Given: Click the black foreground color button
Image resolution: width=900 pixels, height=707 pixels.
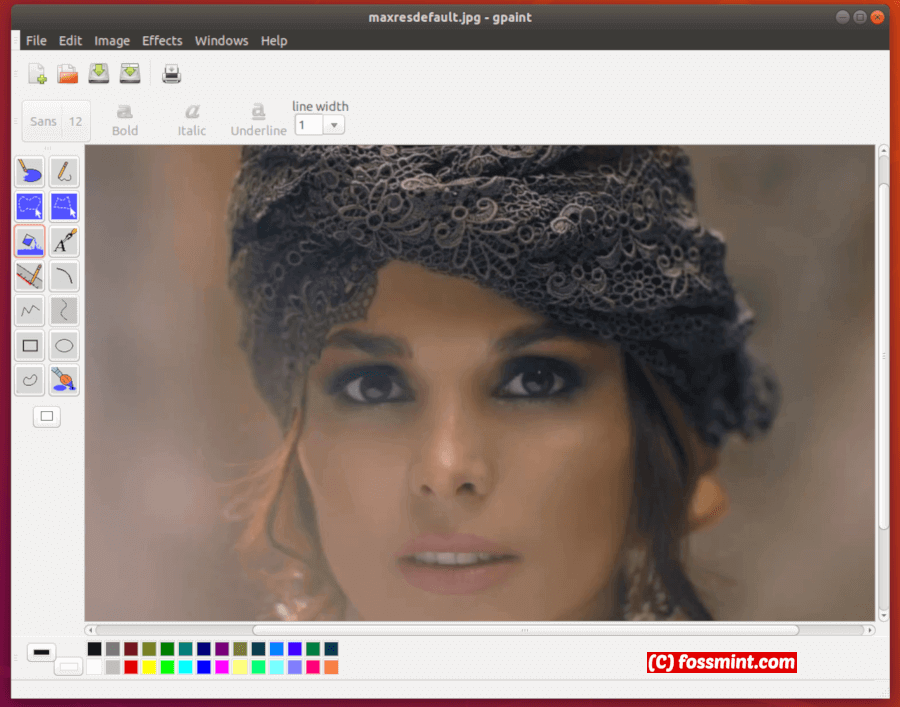Looking at the screenshot, I should [41, 652].
